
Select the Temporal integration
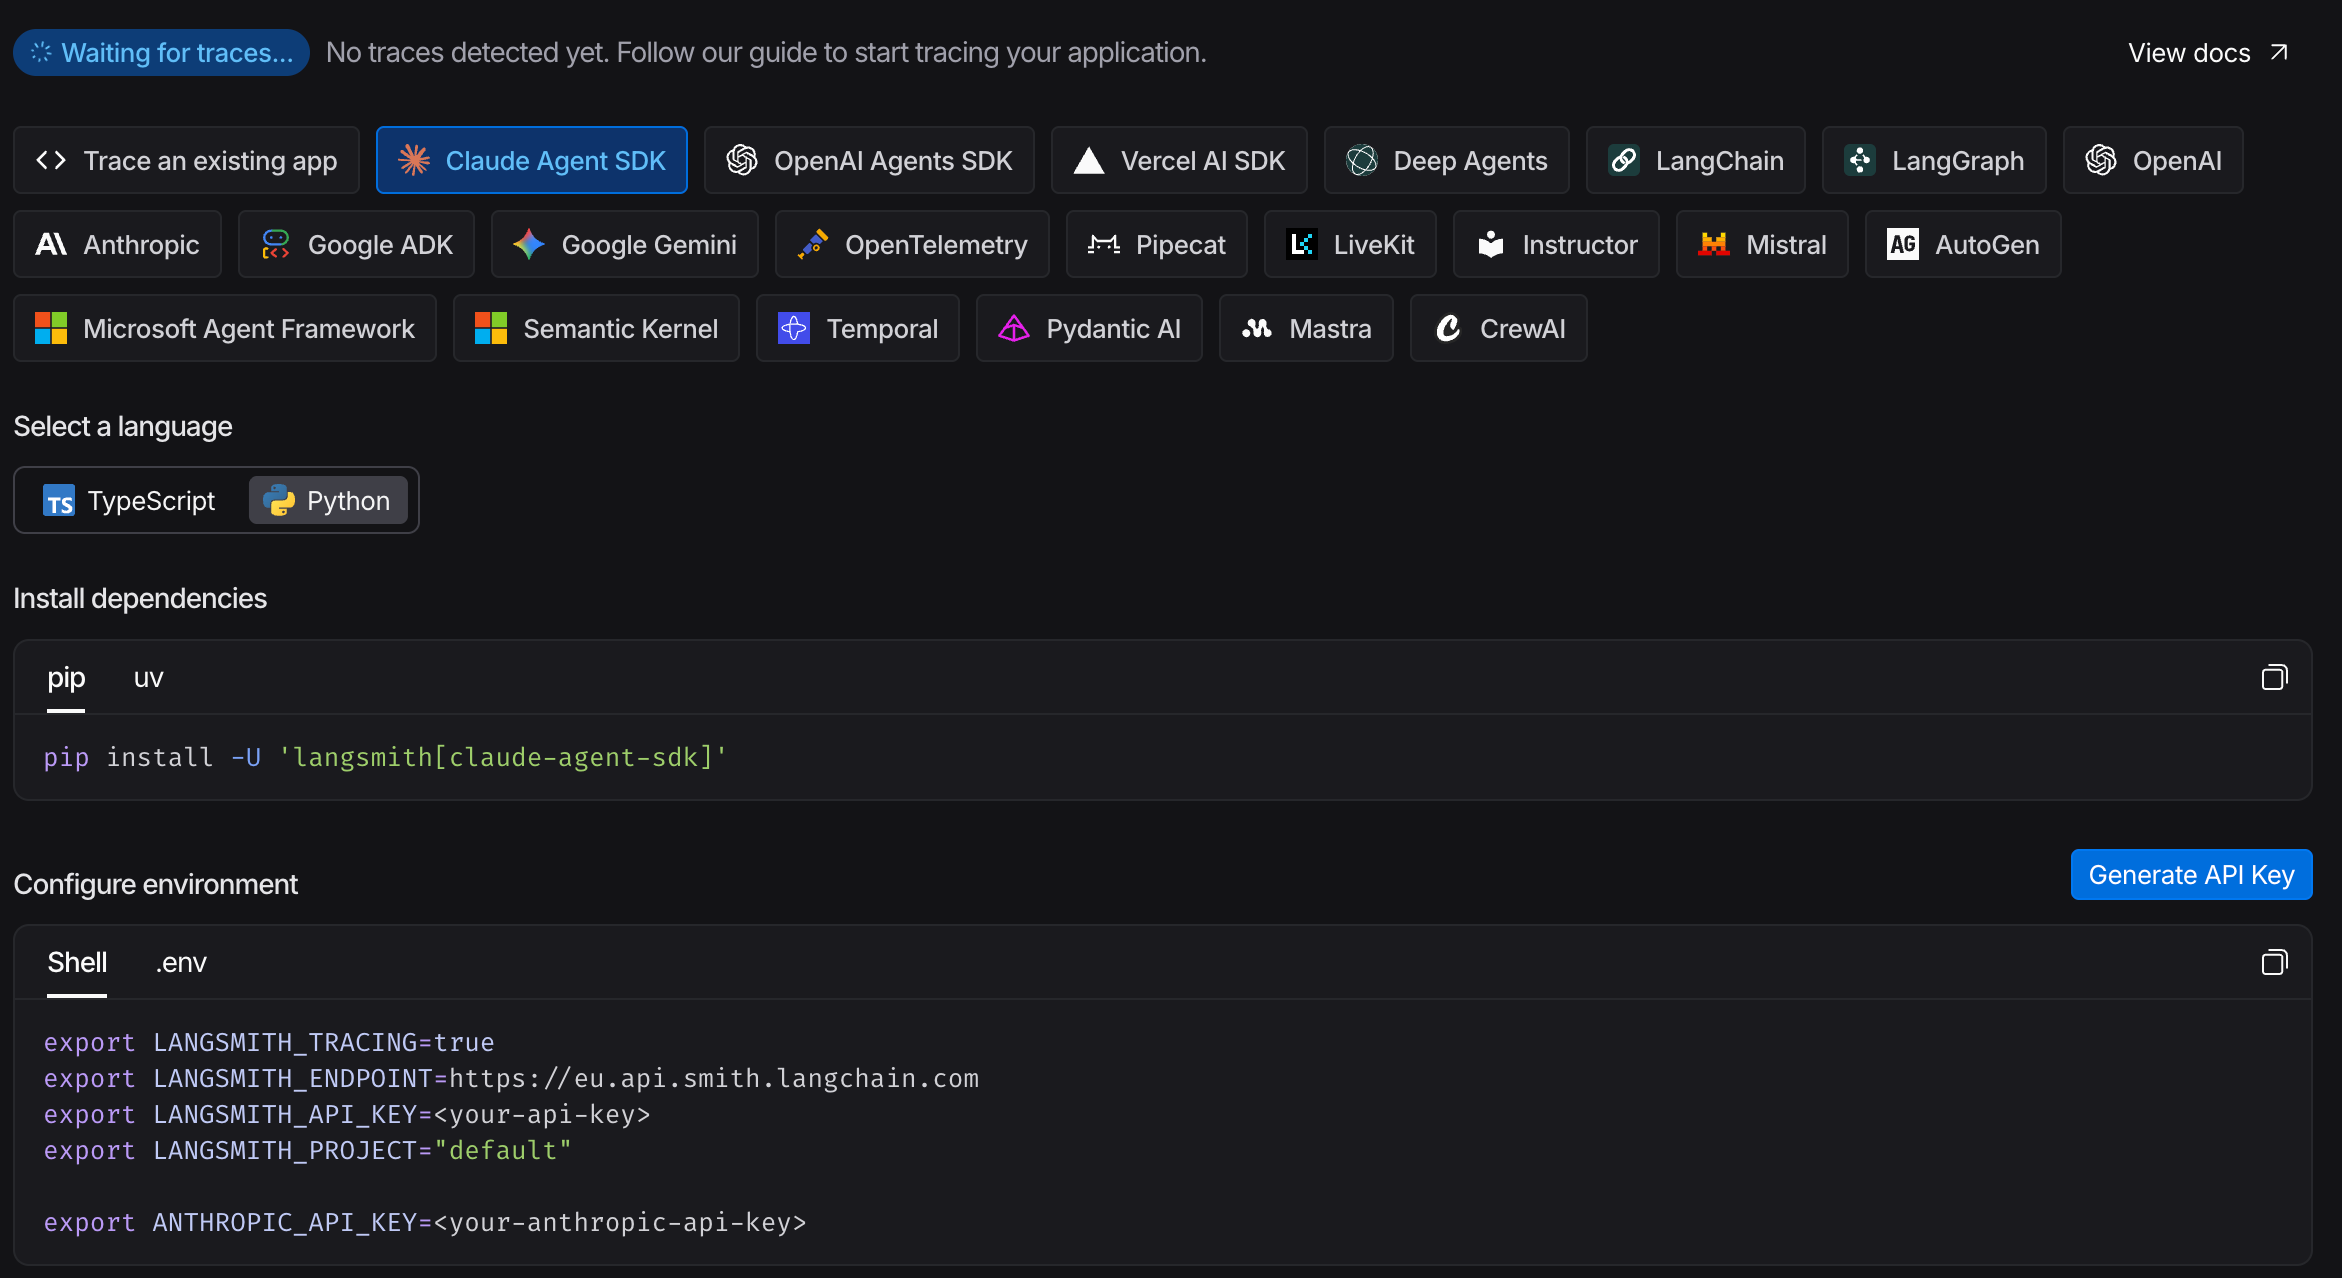(857, 328)
